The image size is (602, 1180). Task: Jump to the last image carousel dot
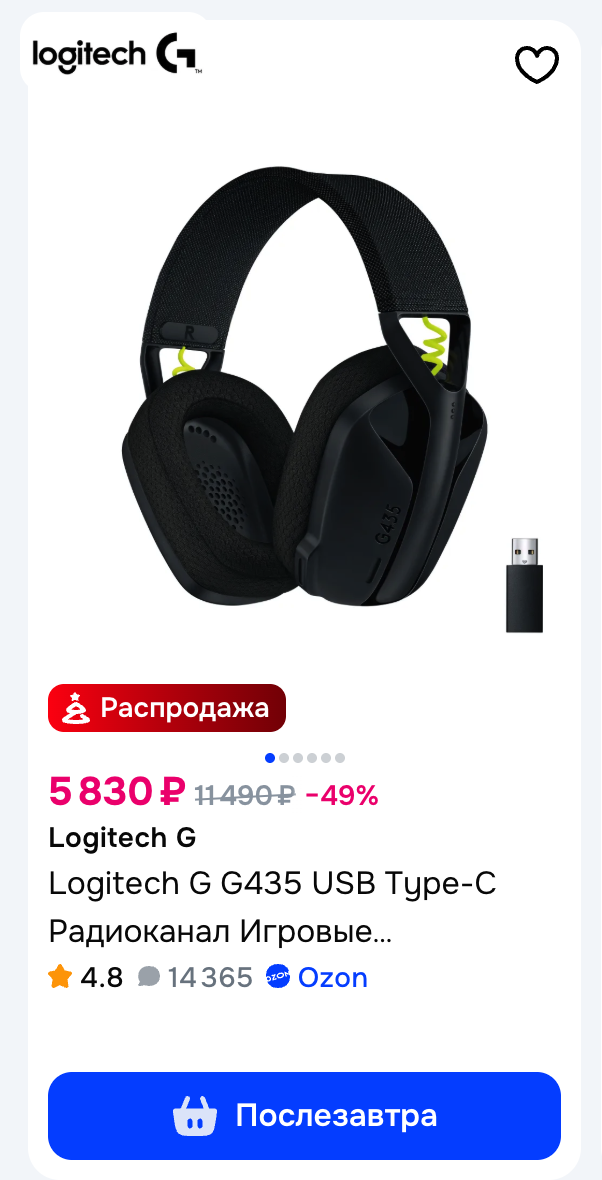tap(339, 758)
